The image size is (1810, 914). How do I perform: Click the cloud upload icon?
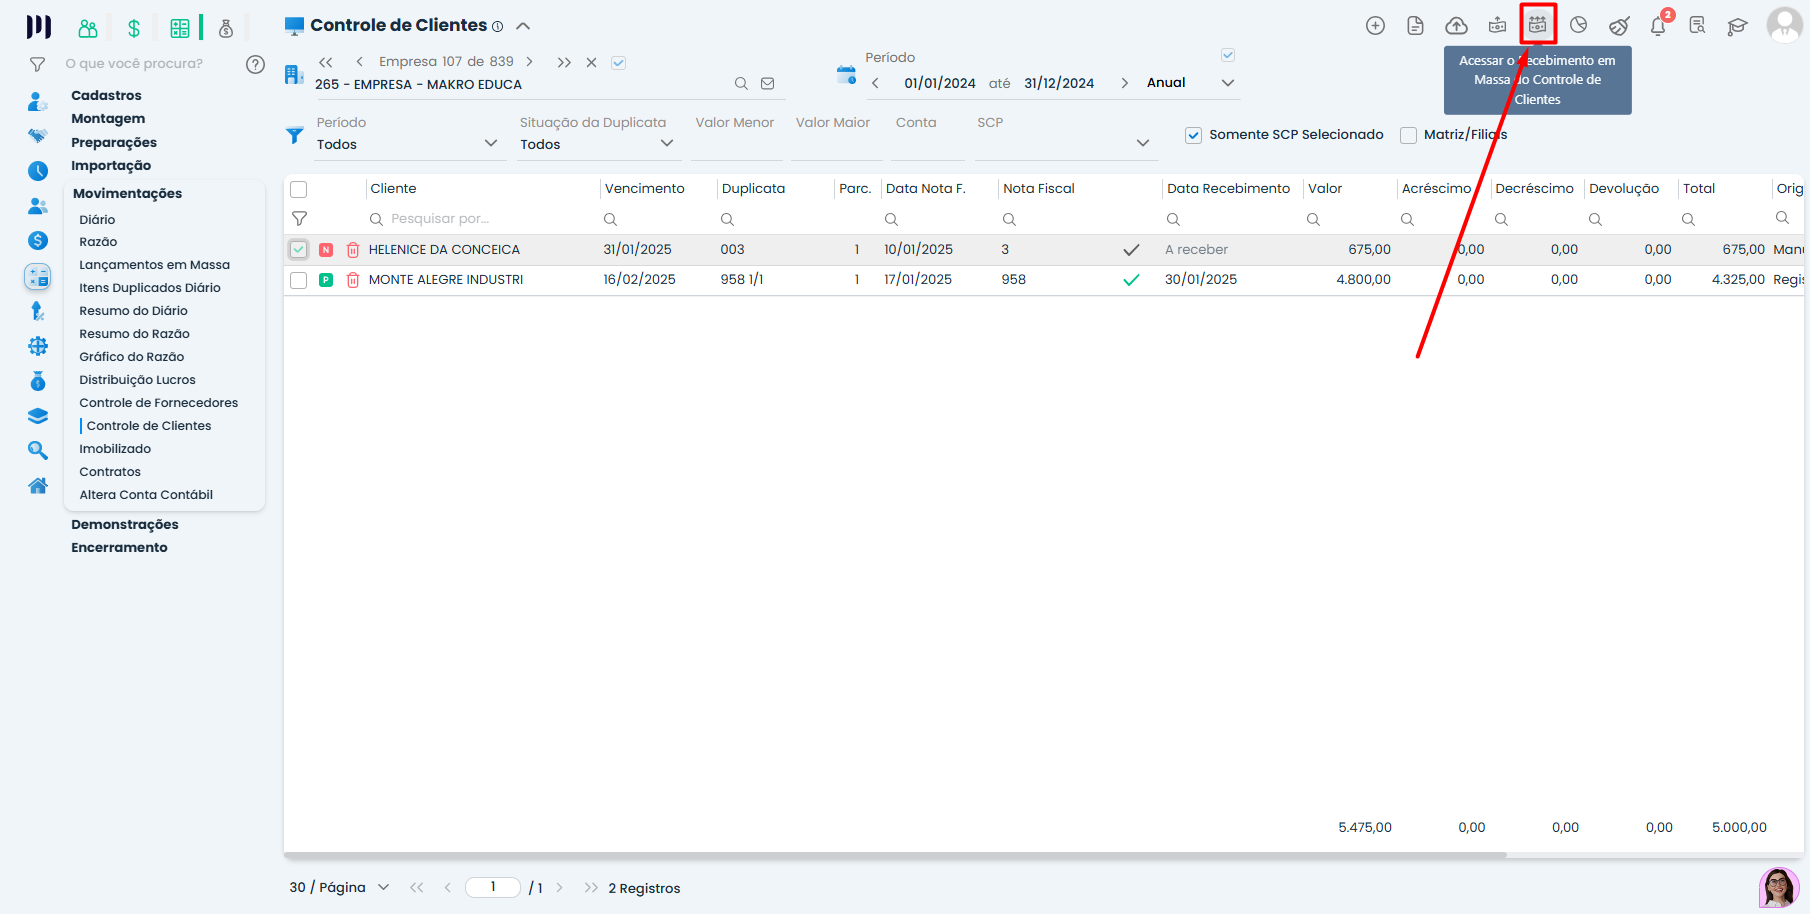1456,26
